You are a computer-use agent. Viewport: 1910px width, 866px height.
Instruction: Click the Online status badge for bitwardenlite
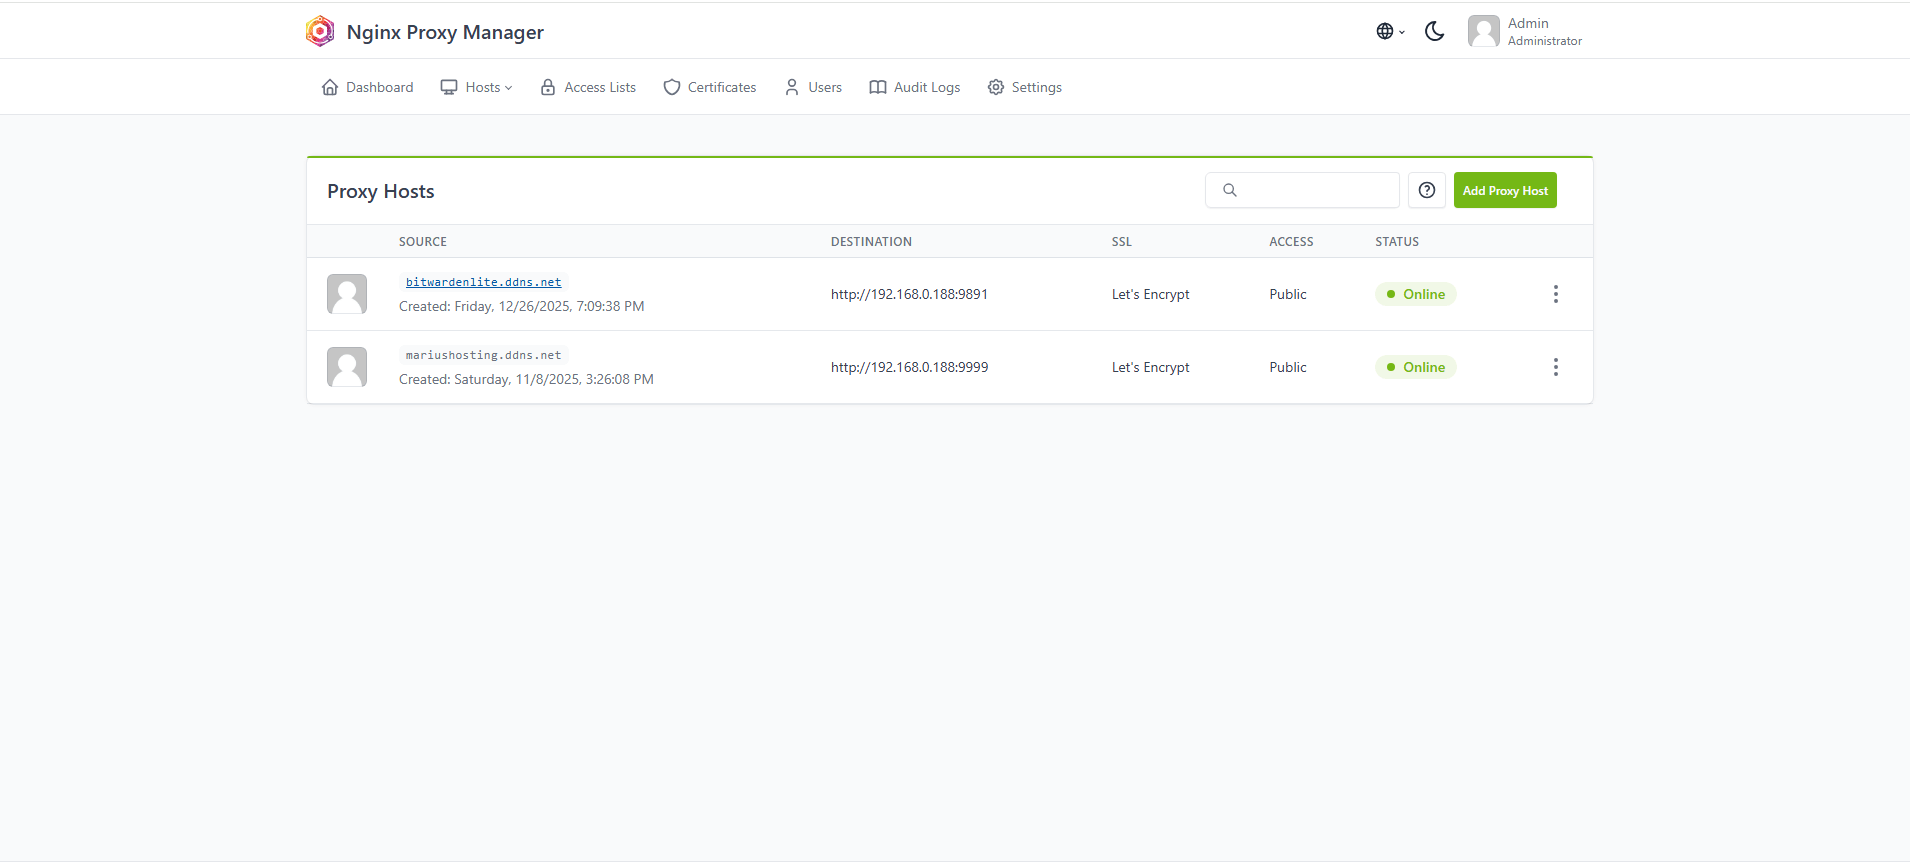click(x=1416, y=294)
